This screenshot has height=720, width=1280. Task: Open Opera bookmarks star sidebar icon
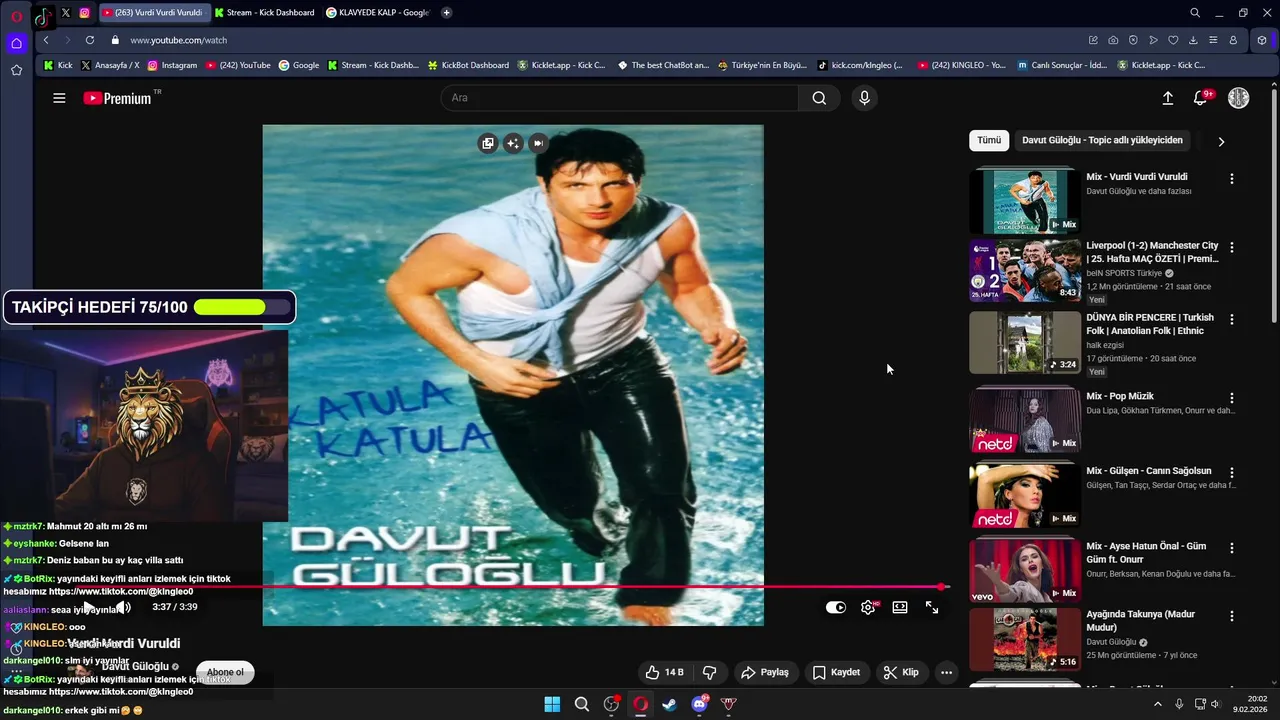pos(16,70)
